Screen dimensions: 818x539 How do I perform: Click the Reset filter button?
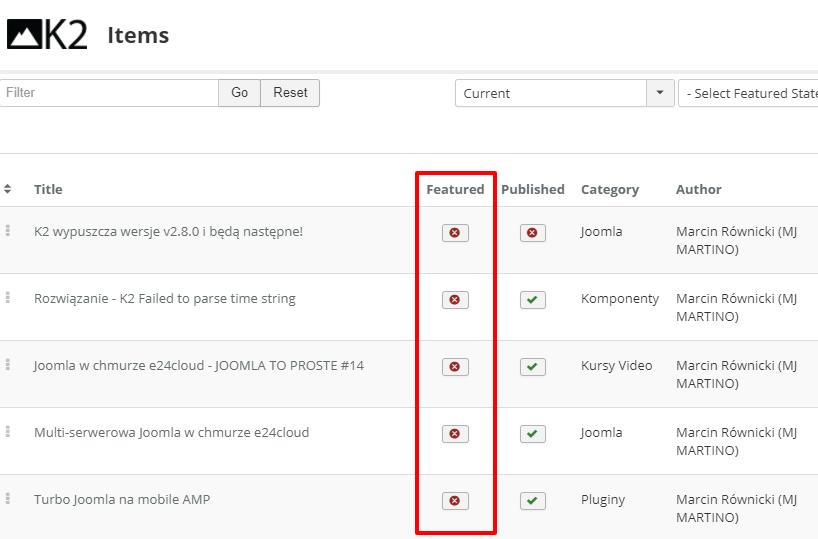coord(290,93)
